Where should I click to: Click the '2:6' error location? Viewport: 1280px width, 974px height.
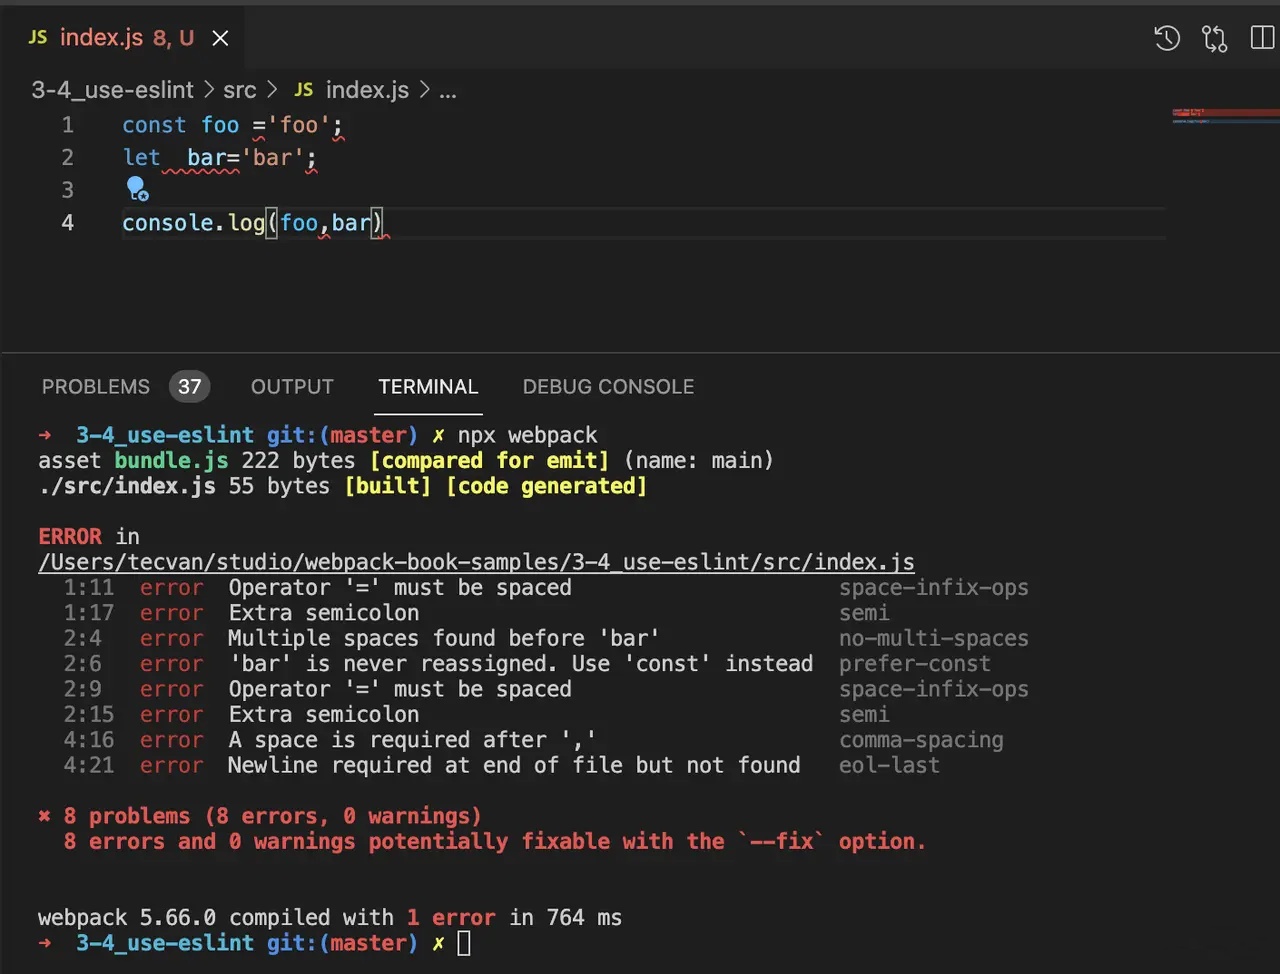(82, 664)
